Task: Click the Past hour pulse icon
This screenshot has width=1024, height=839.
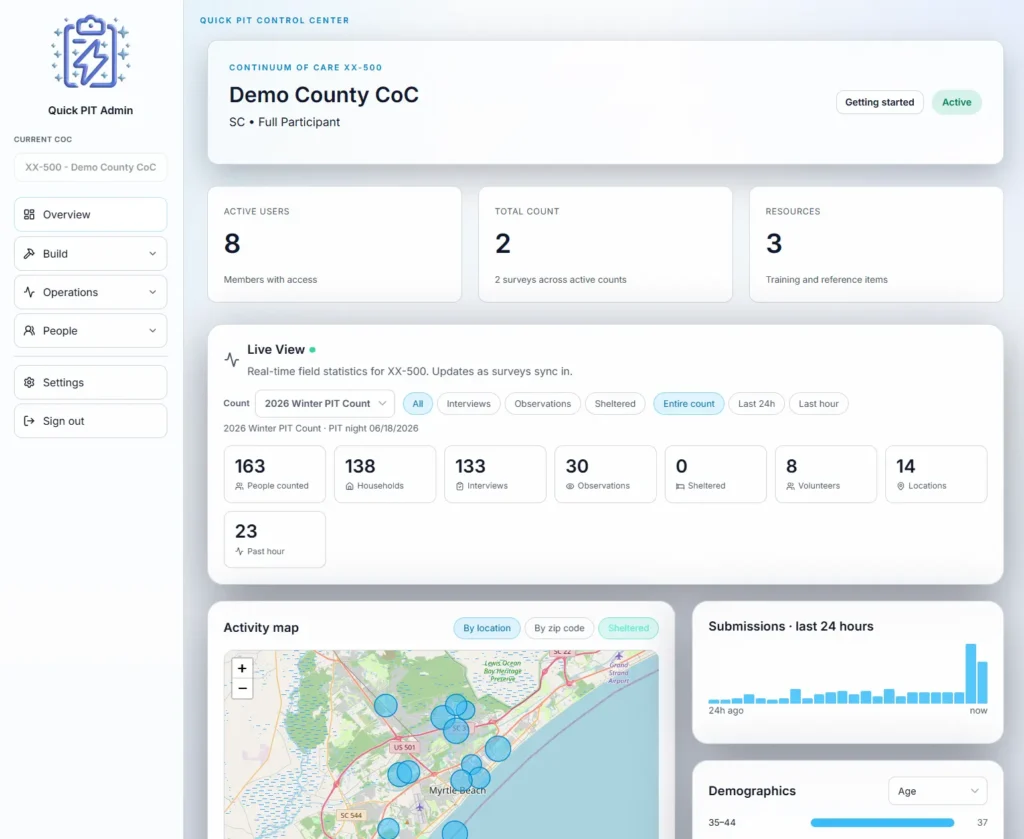Action: pos(239,552)
